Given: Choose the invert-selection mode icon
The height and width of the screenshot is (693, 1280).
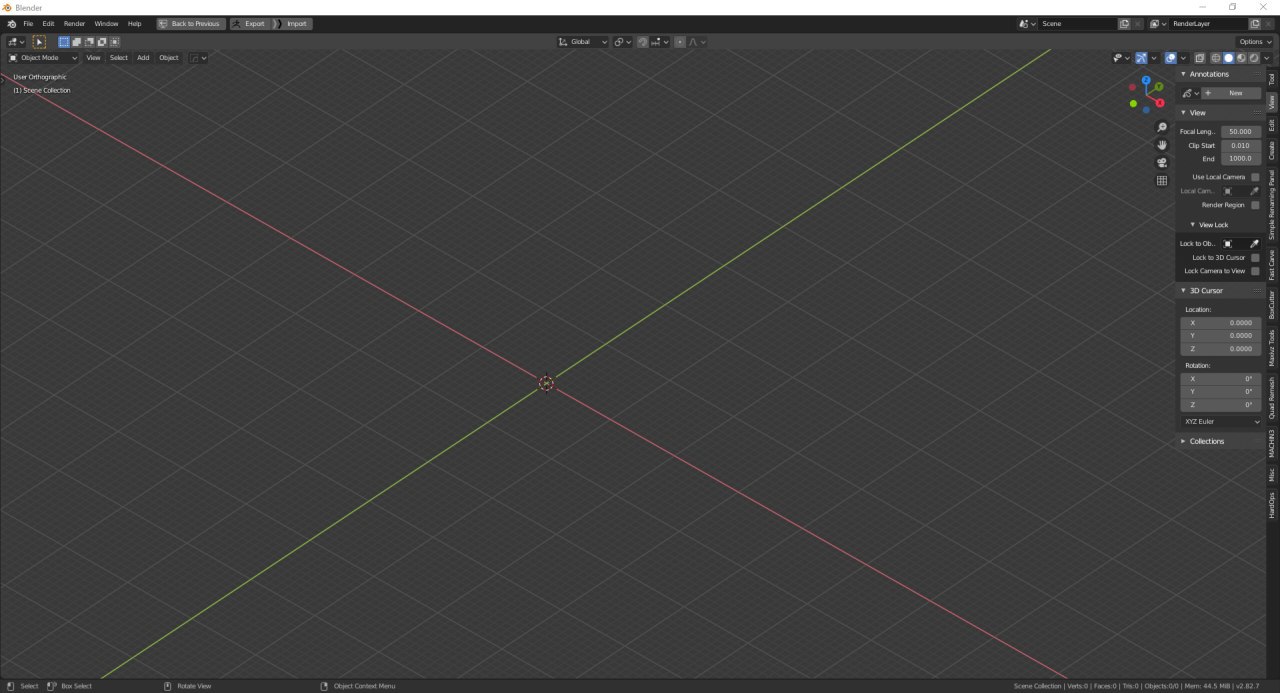Looking at the screenshot, I should pyautogui.click(x=102, y=42).
